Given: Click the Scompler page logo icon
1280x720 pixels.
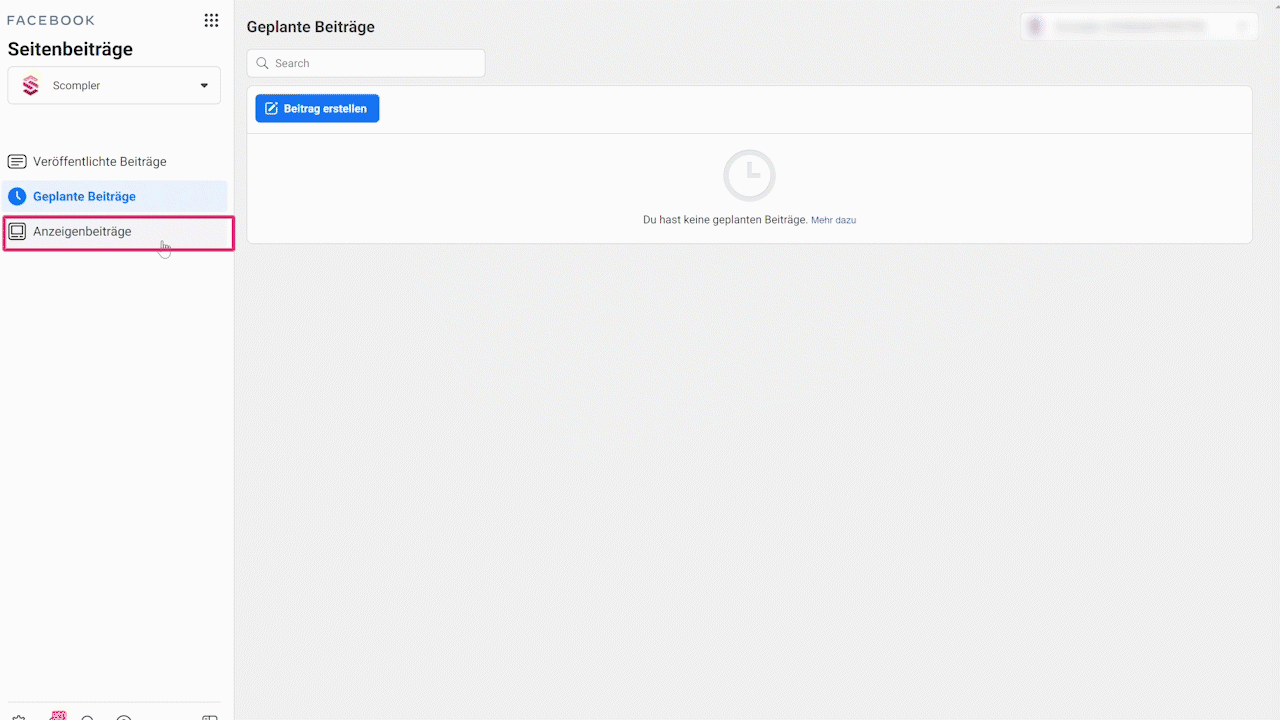Looking at the screenshot, I should point(31,86).
